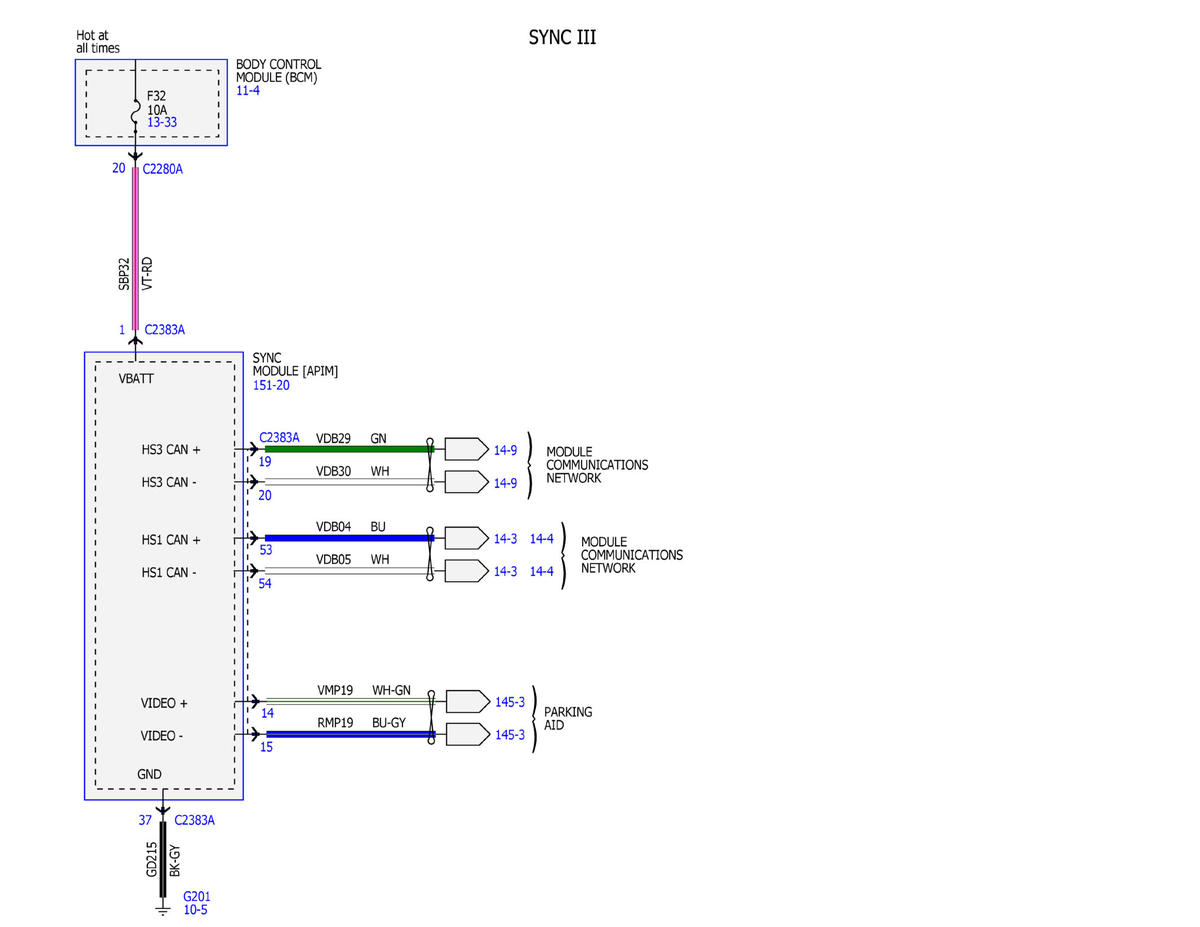1200x927 pixels.
Task: Click the 'VIDEO +' terminal label
Action: (164, 703)
